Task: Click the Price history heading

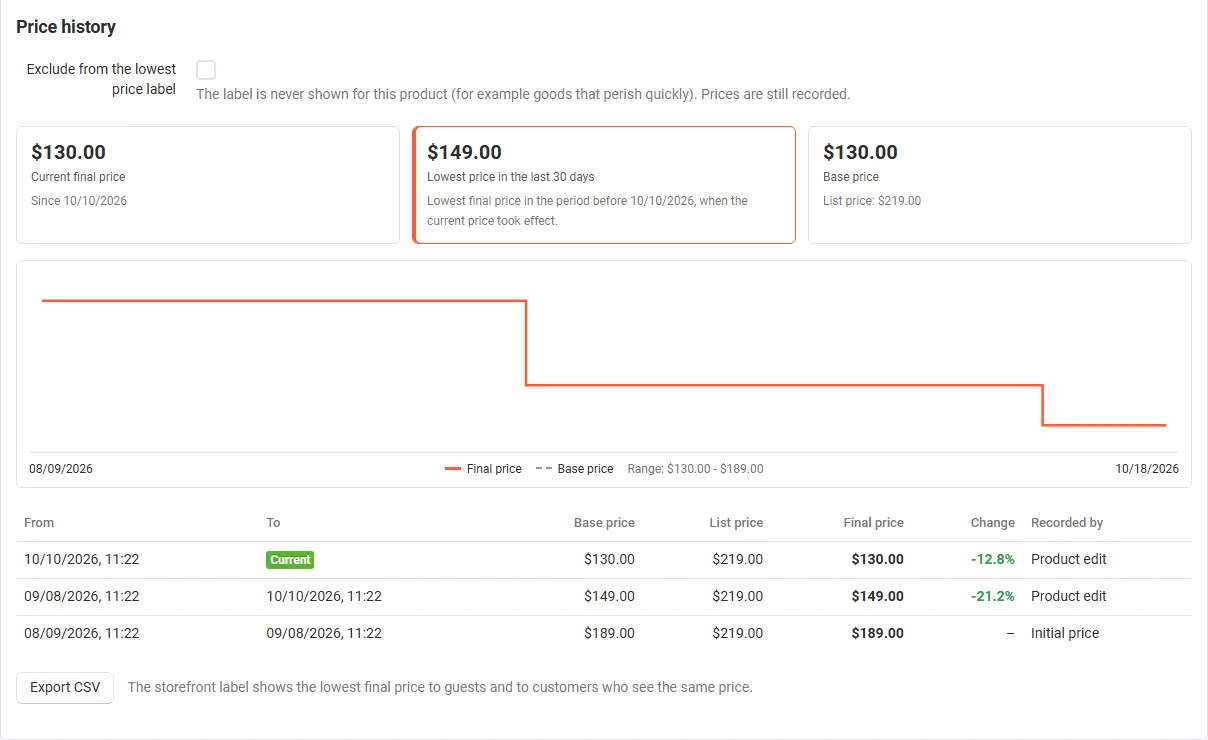Action: pos(66,27)
